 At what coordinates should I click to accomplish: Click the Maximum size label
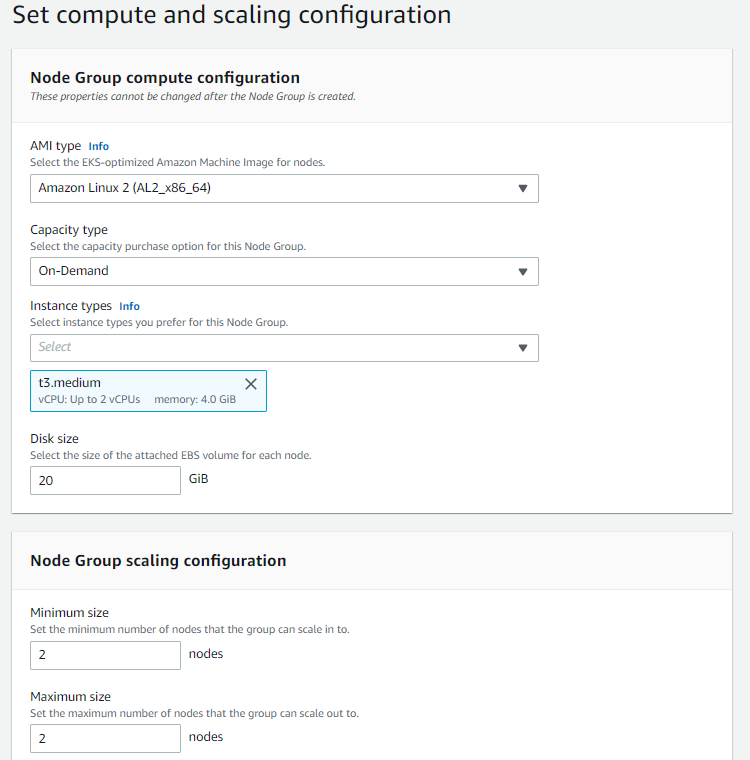click(70, 696)
